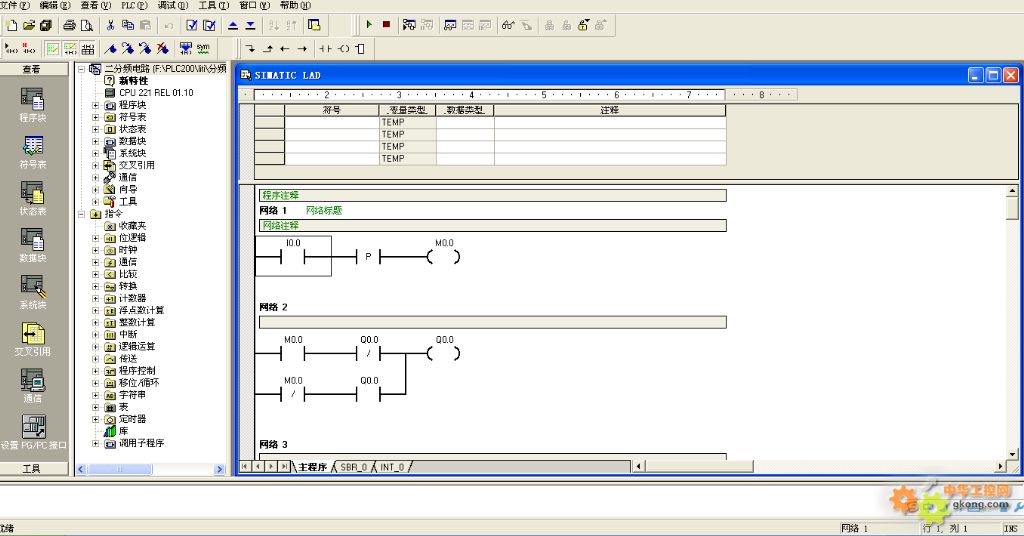
Task: Expand the 位逻辑 instruction folder
Action: tap(95, 238)
